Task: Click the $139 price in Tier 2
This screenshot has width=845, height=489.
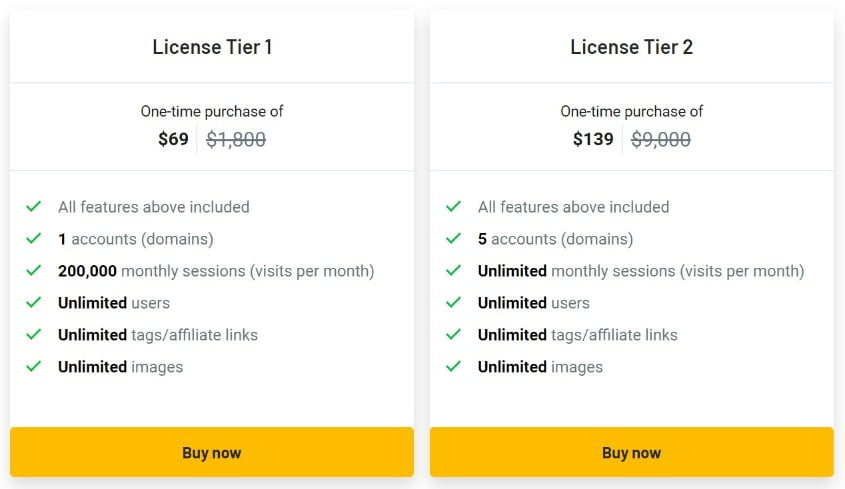Action: tap(593, 140)
